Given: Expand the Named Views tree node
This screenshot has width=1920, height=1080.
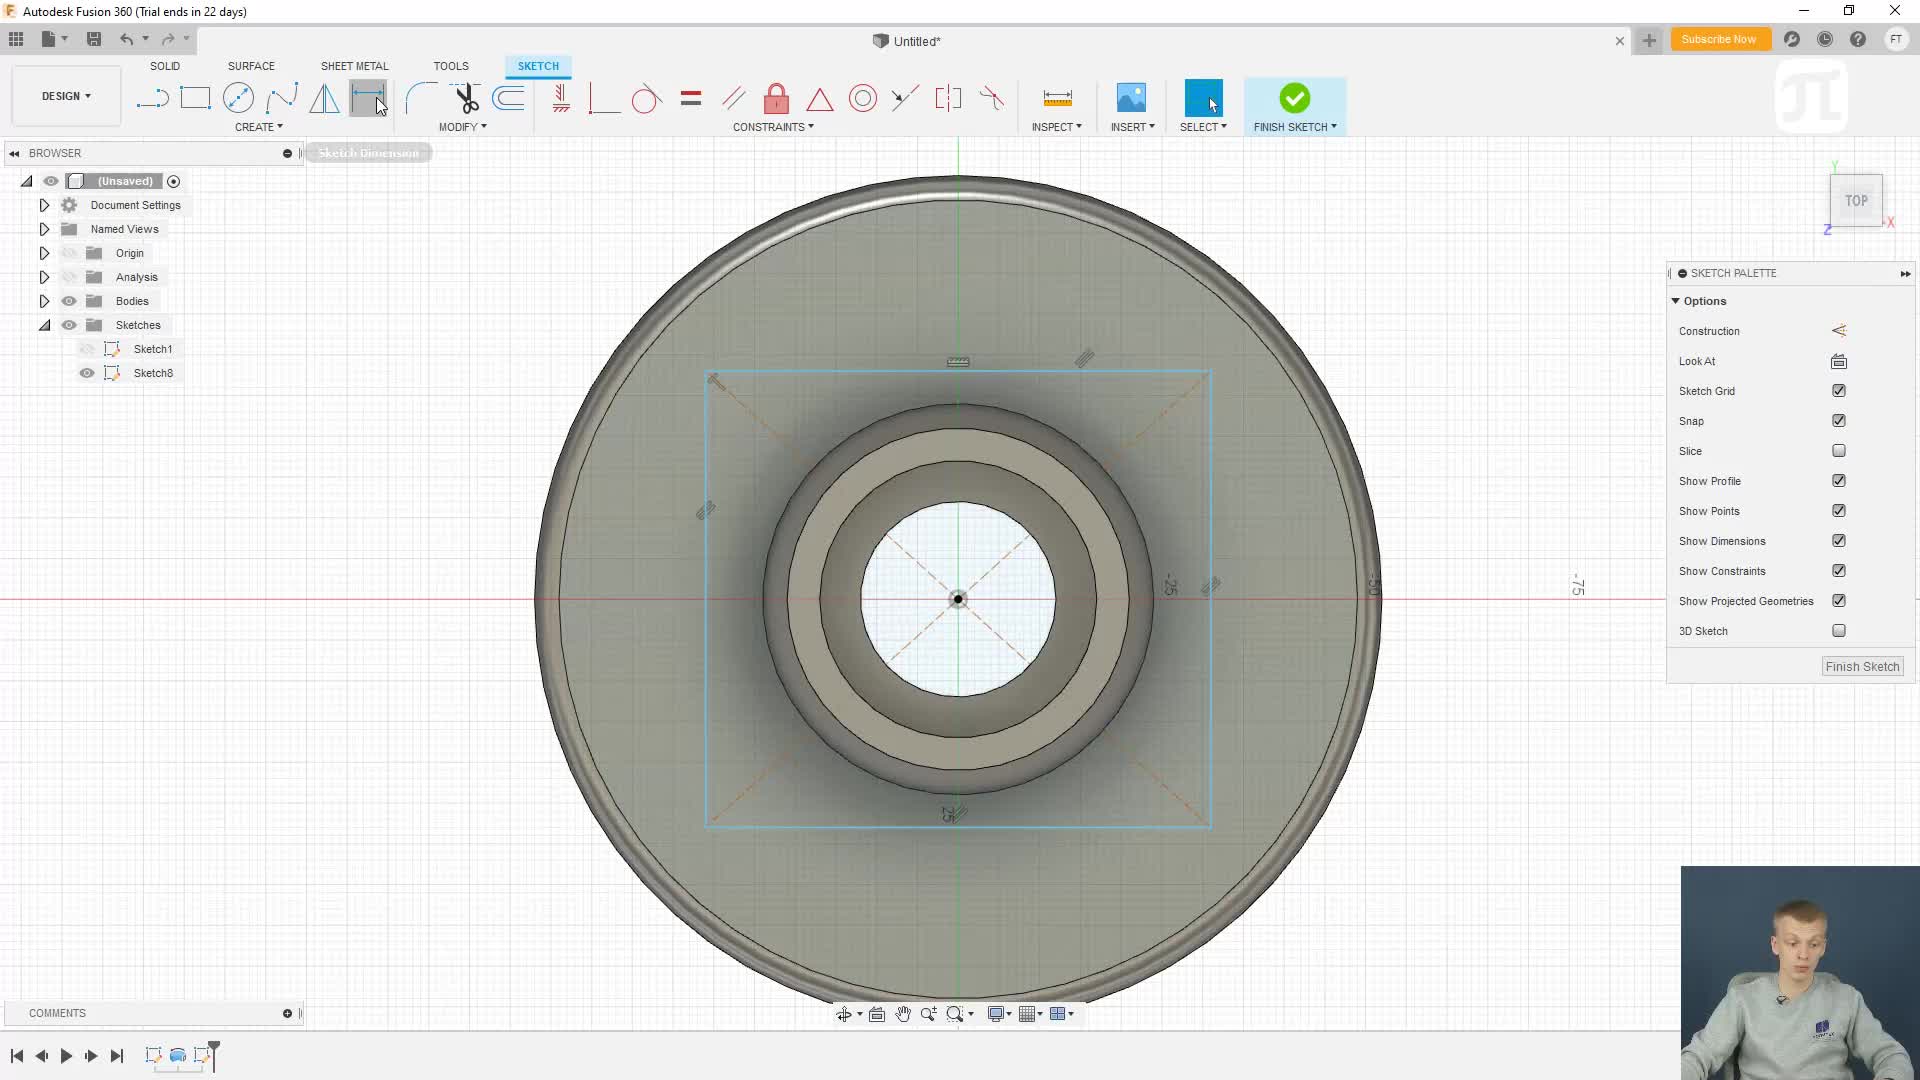Looking at the screenshot, I should [x=44, y=229].
